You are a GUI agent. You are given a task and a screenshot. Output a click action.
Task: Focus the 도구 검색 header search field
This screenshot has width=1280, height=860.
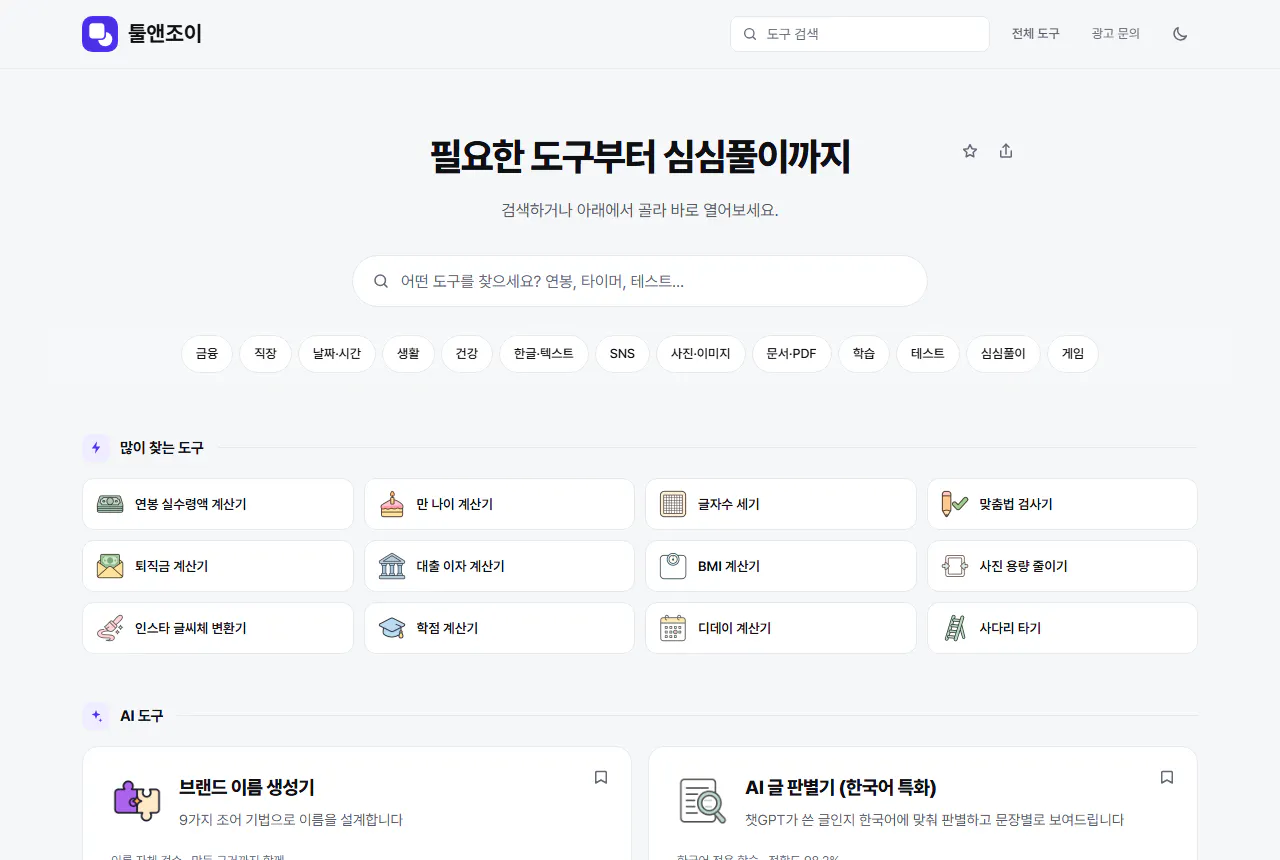[860, 34]
